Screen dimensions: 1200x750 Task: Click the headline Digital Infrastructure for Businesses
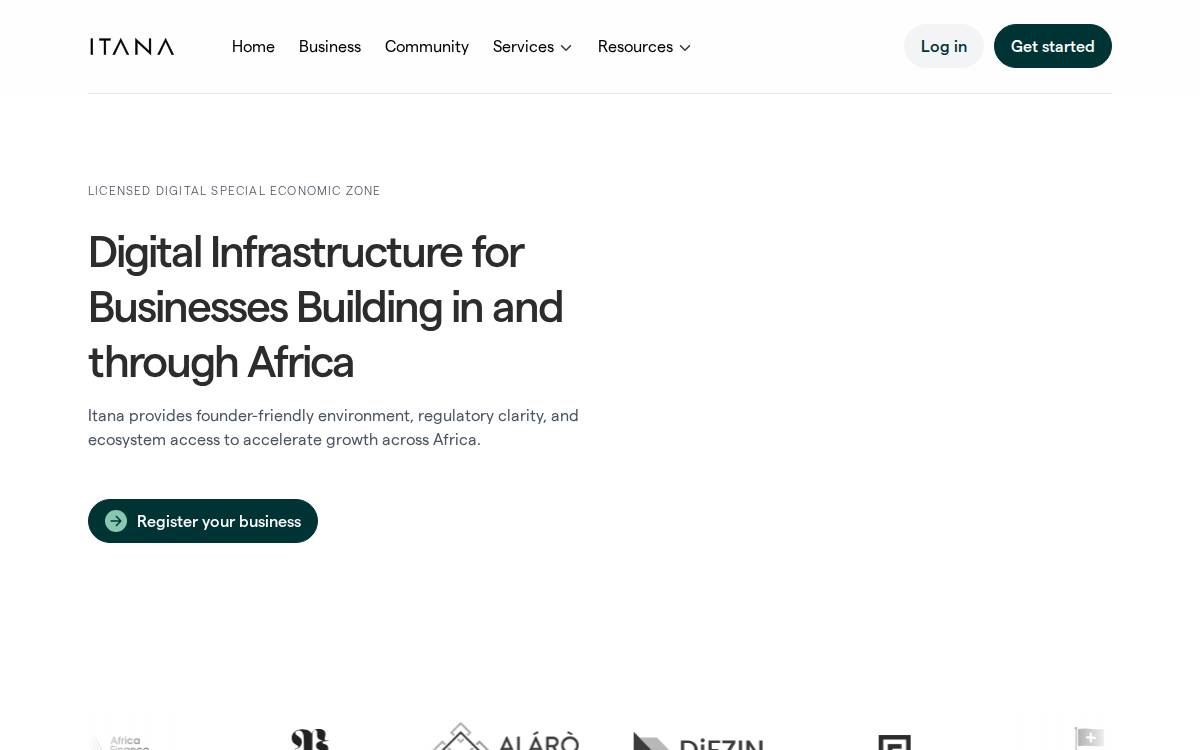point(326,306)
